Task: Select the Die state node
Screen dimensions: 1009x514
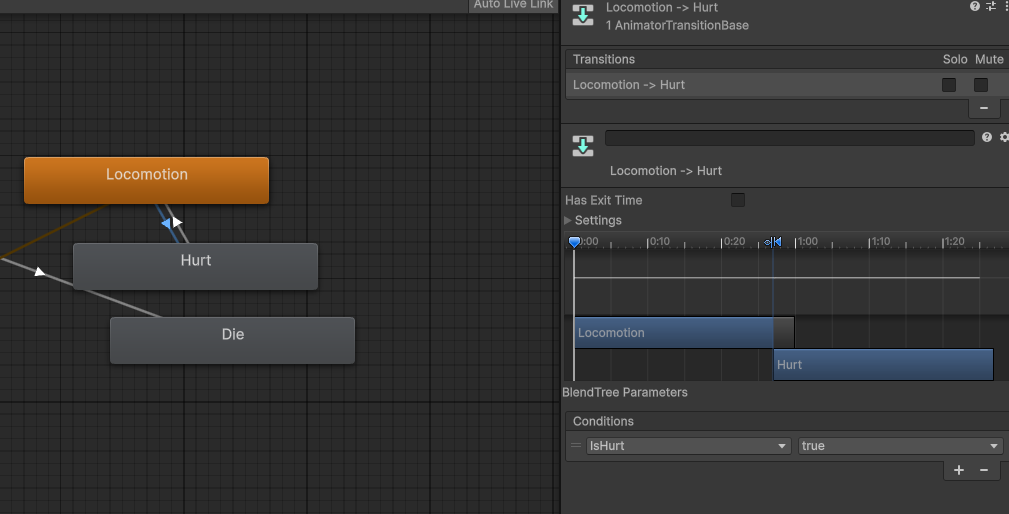Action: (232, 340)
